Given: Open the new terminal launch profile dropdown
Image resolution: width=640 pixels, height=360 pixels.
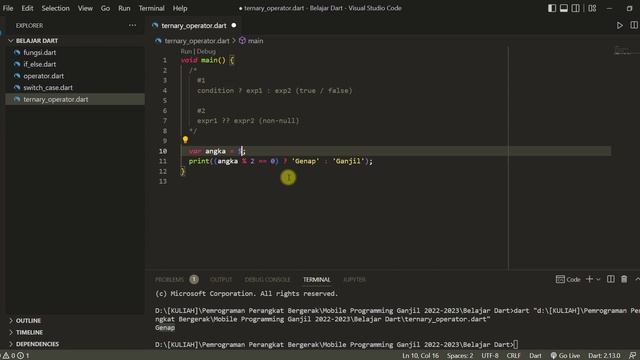Looking at the screenshot, I should (598, 280).
